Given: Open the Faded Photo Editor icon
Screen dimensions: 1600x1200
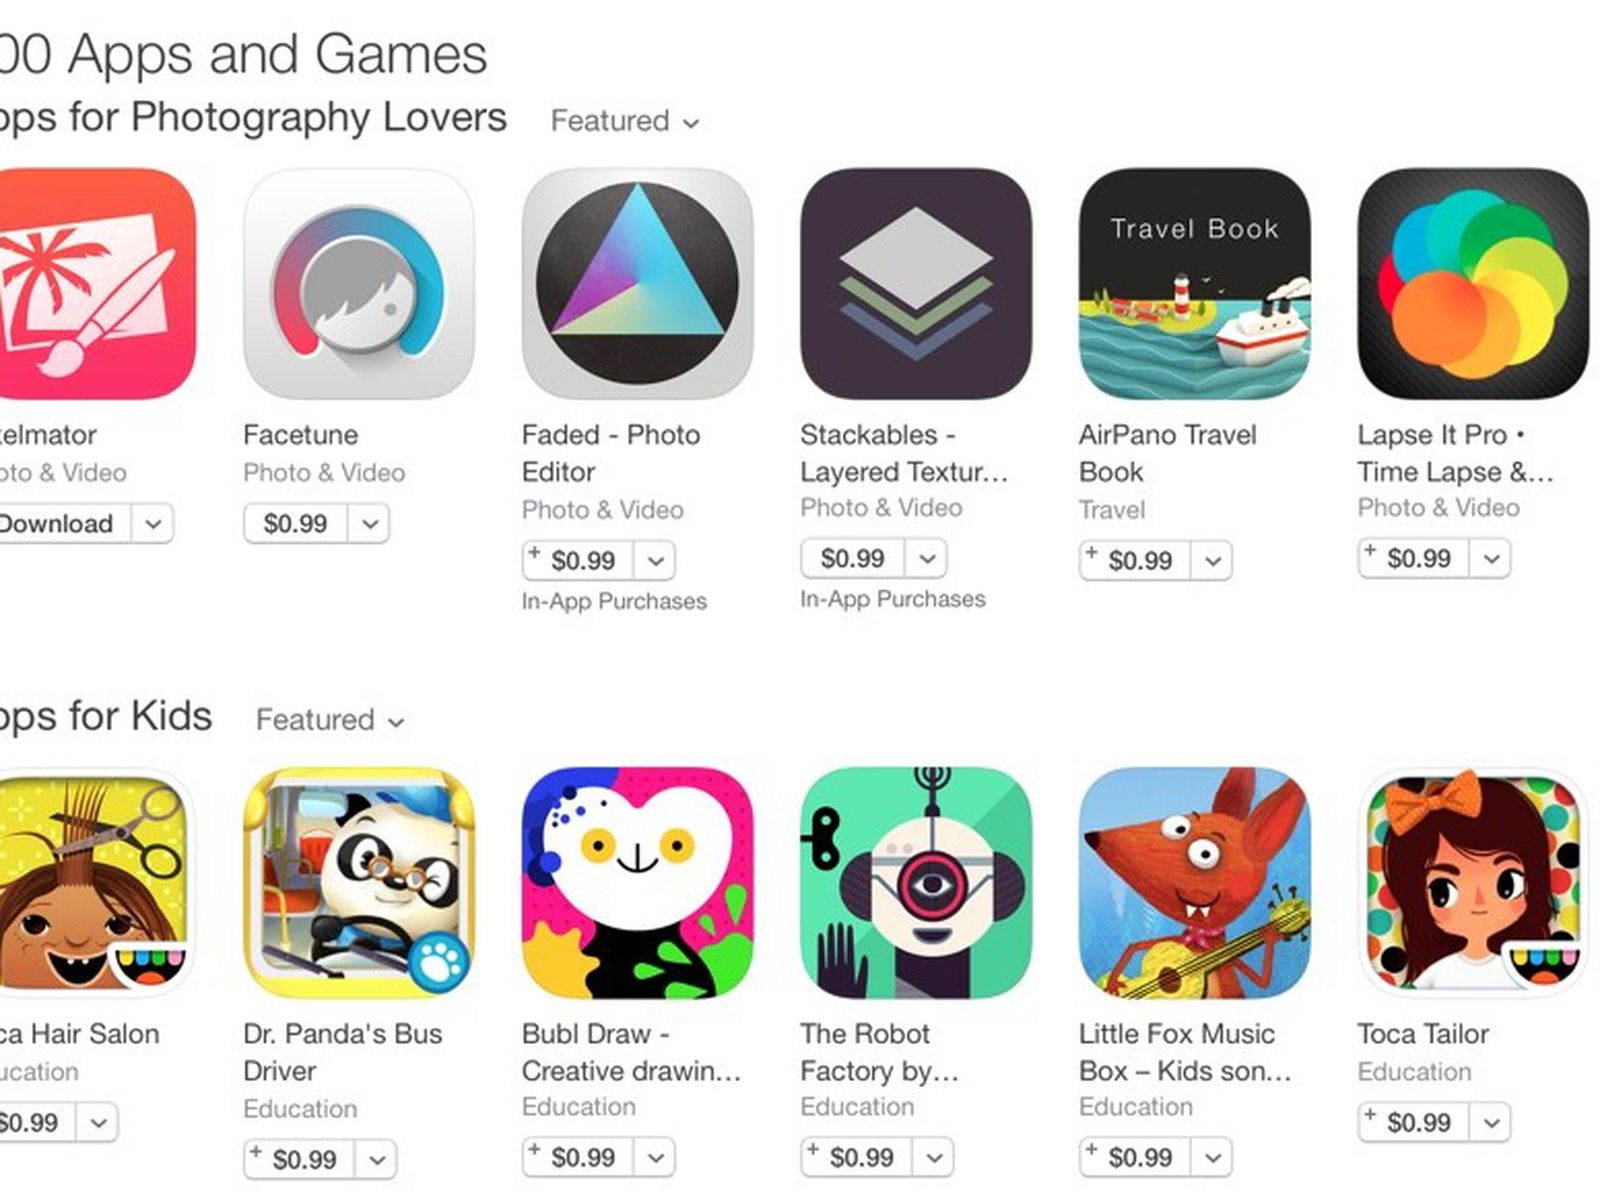Looking at the screenshot, I should click(x=637, y=284).
